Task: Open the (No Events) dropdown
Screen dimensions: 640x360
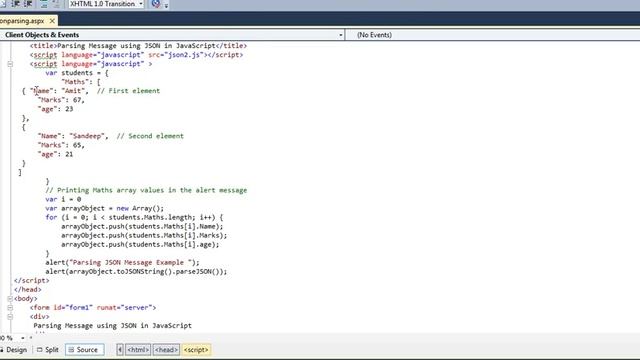Action: point(493,35)
